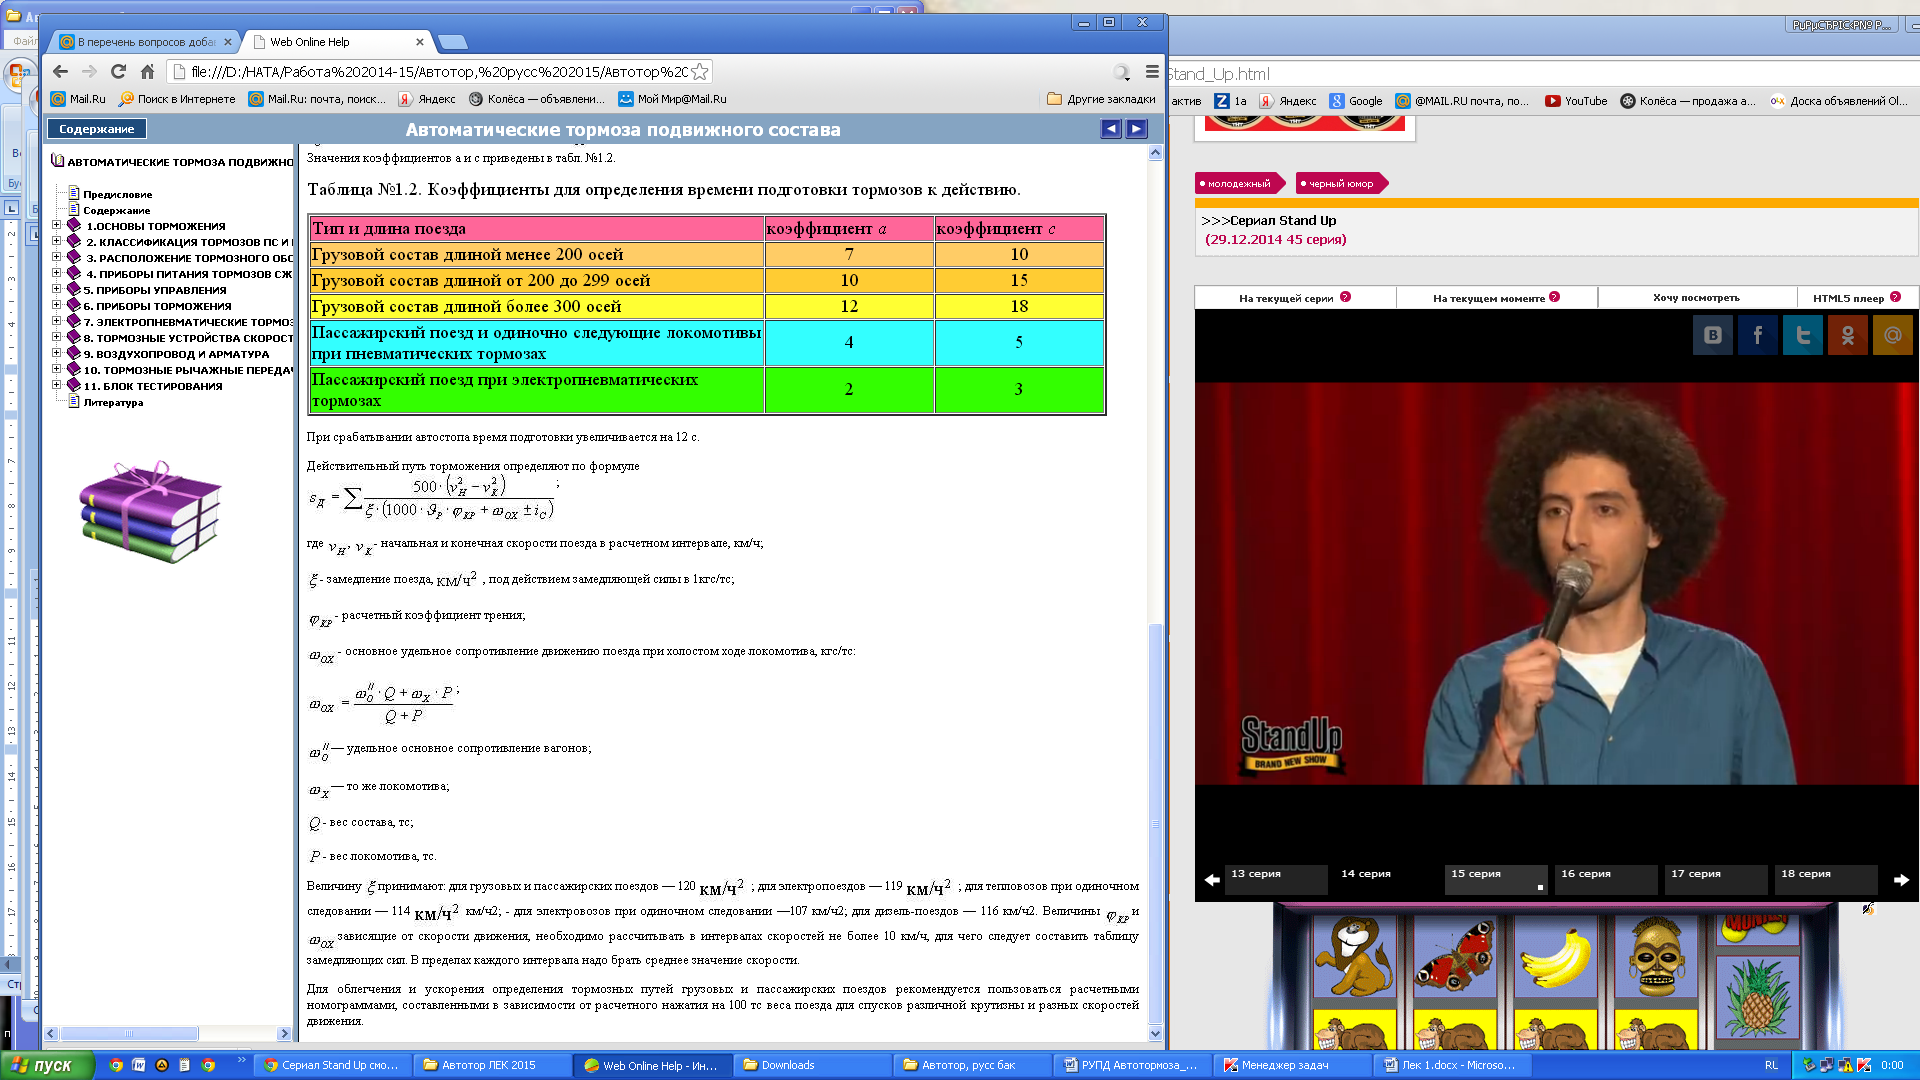The image size is (1920, 1080).
Task: Bookmark page with the star icon
Action: coord(700,72)
